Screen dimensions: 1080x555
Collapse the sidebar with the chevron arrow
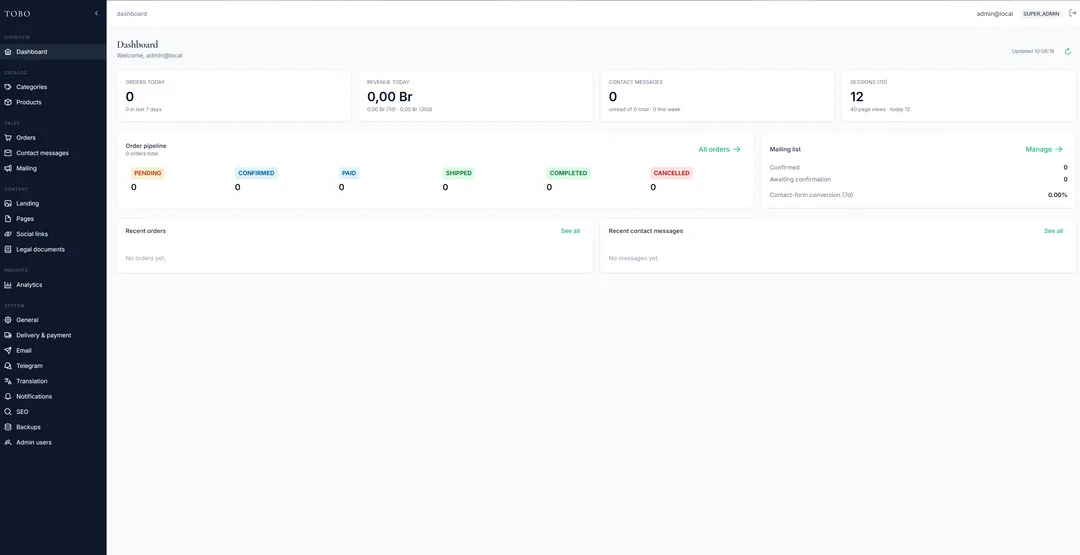pyautogui.click(x=96, y=13)
